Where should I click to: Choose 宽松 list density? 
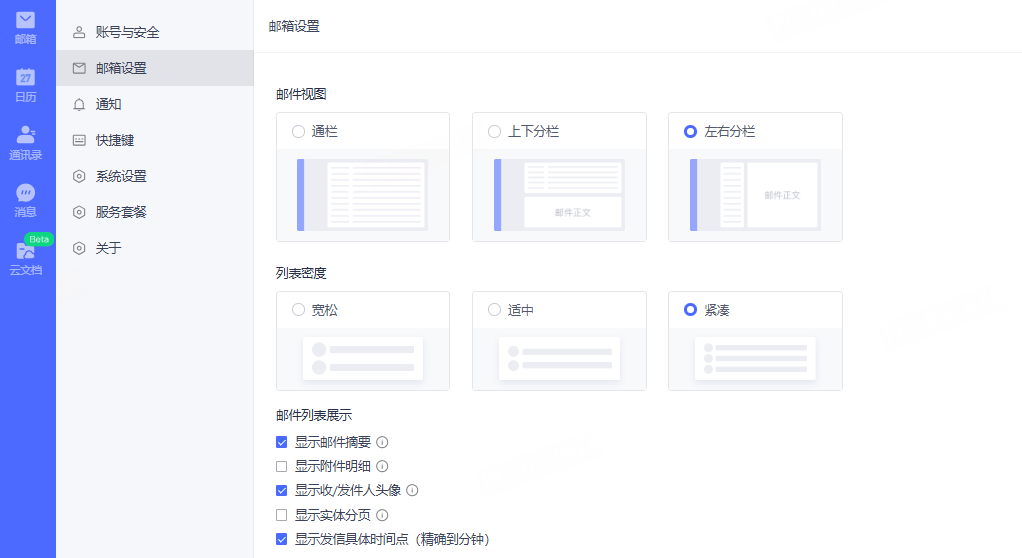299,310
